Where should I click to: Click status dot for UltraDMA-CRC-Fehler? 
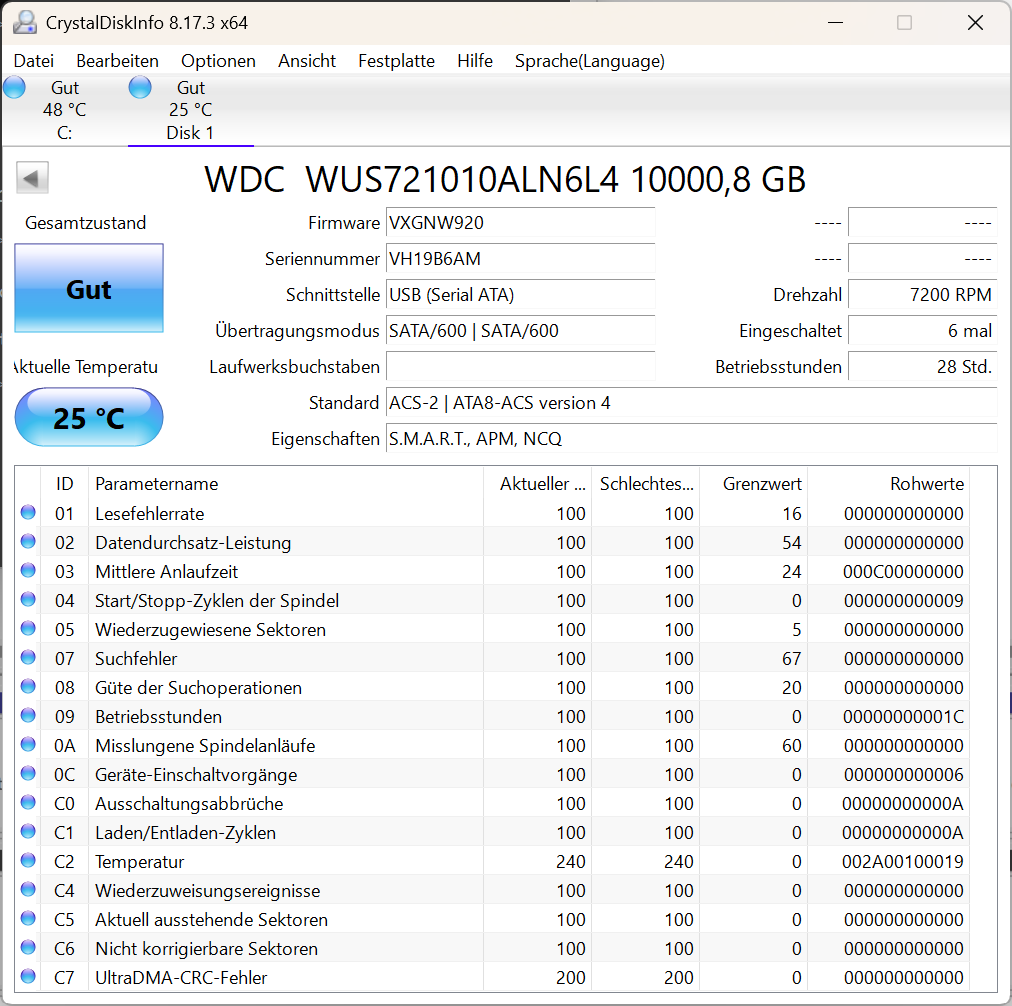[x=28, y=976]
